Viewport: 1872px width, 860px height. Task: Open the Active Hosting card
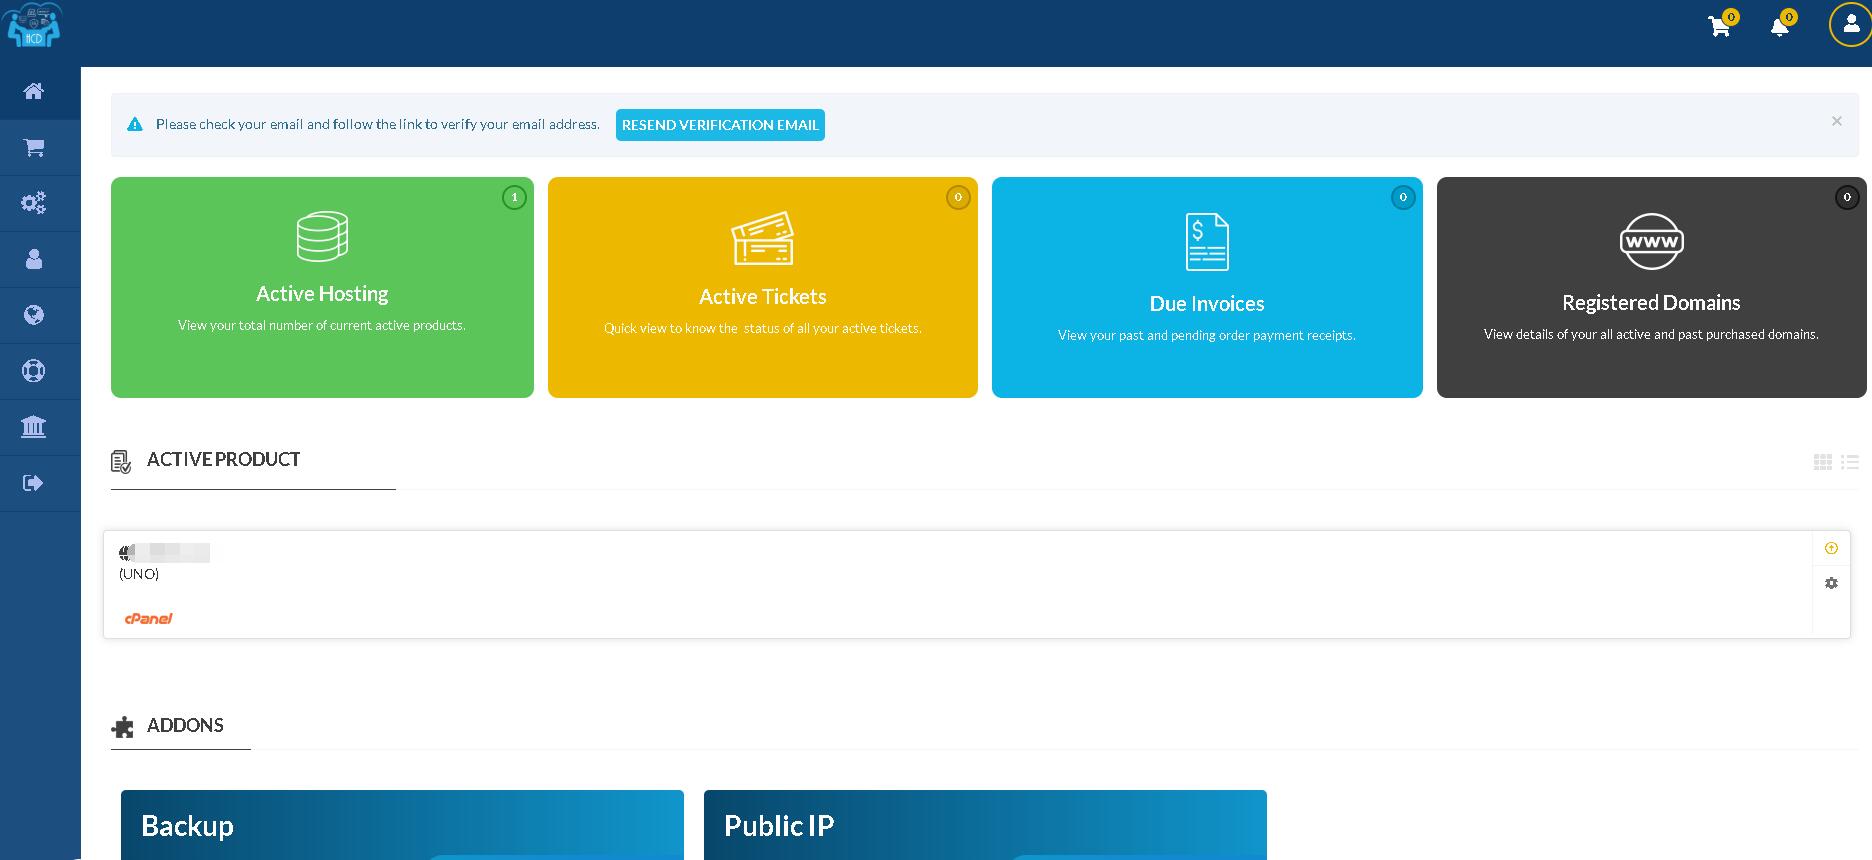tap(322, 288)
